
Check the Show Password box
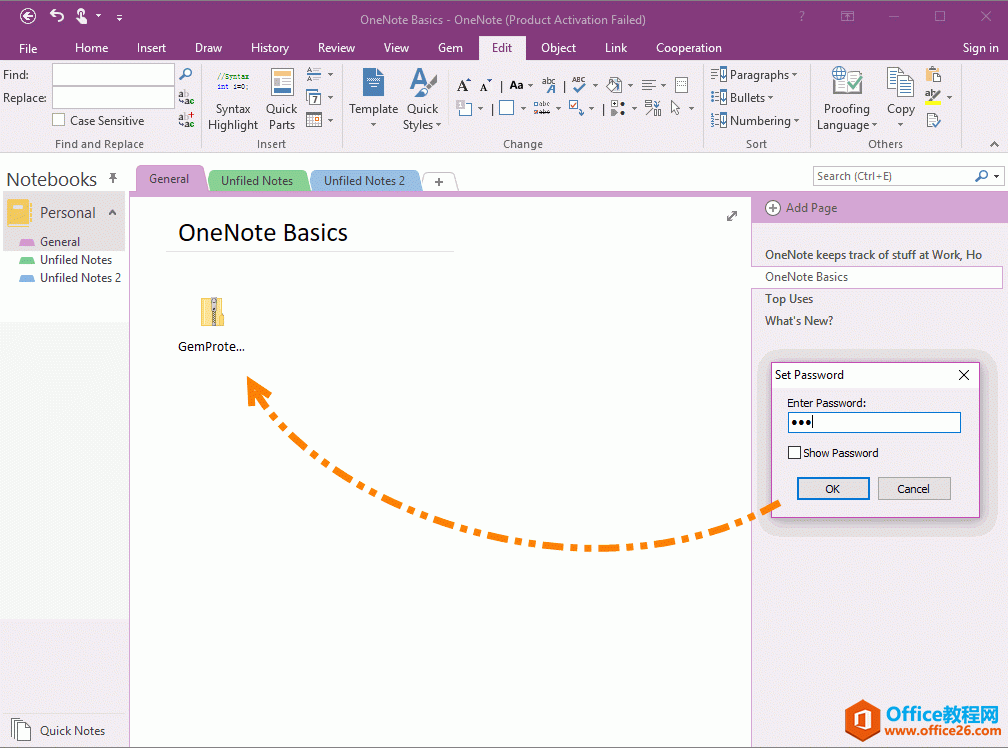[x=795, y=453]
